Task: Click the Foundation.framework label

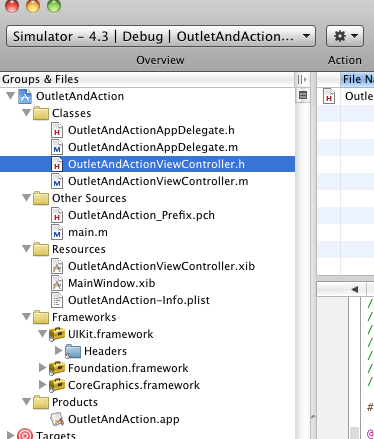Action: click(128, 368)
